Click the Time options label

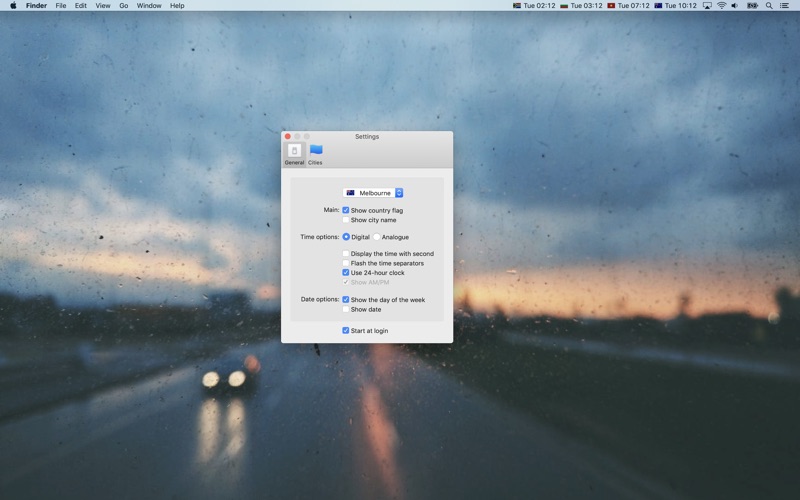(319, 237)
